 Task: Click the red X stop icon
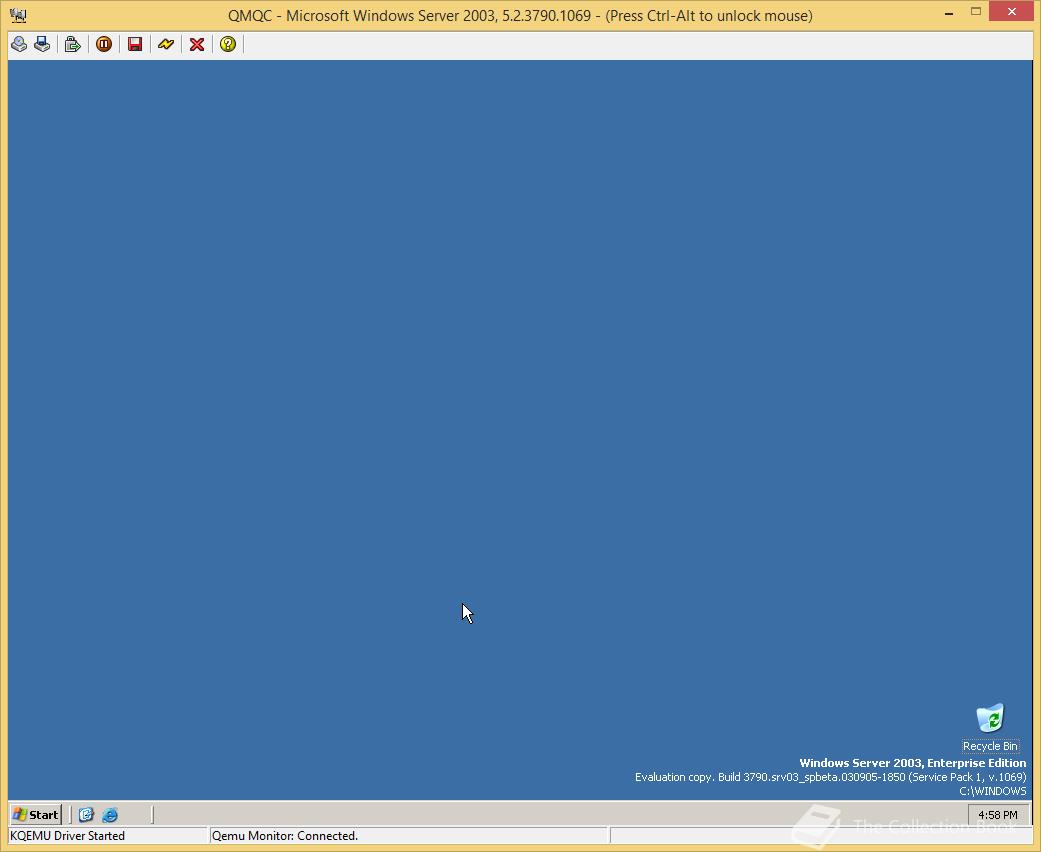pyautogui.click(x=197, y=44)
